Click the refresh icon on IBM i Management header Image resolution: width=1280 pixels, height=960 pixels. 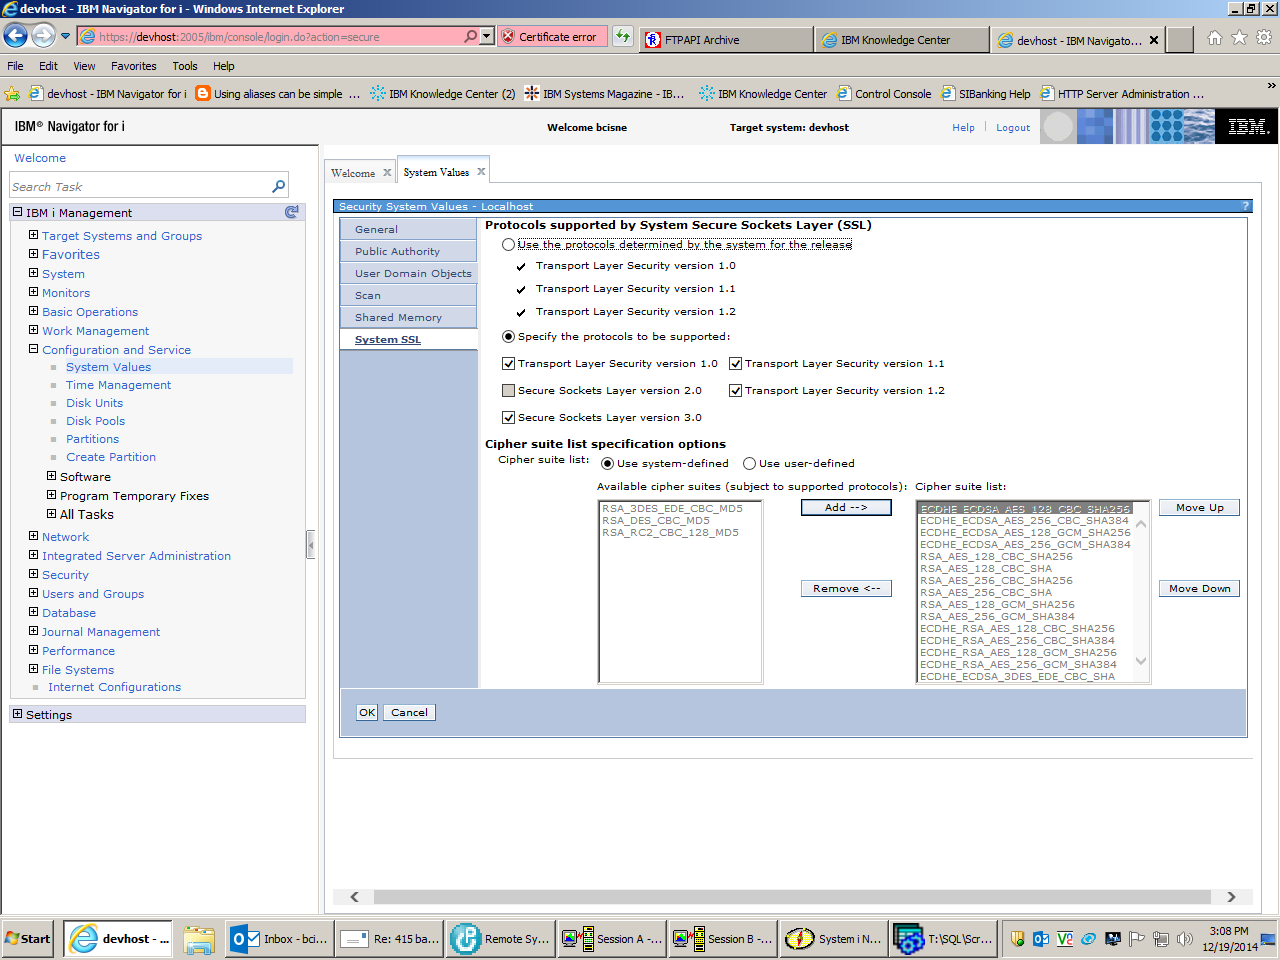[292, 212]
